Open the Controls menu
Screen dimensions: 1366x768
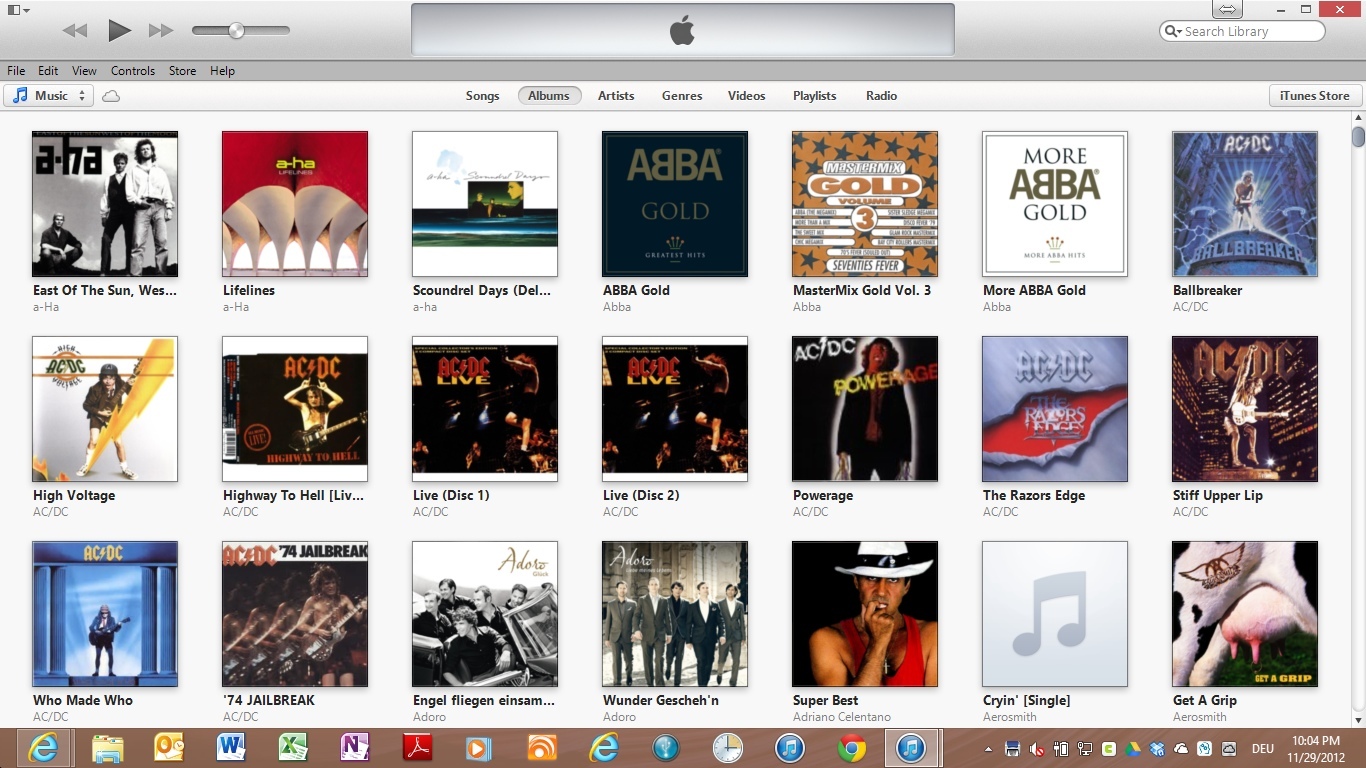[x=133, y=71]
